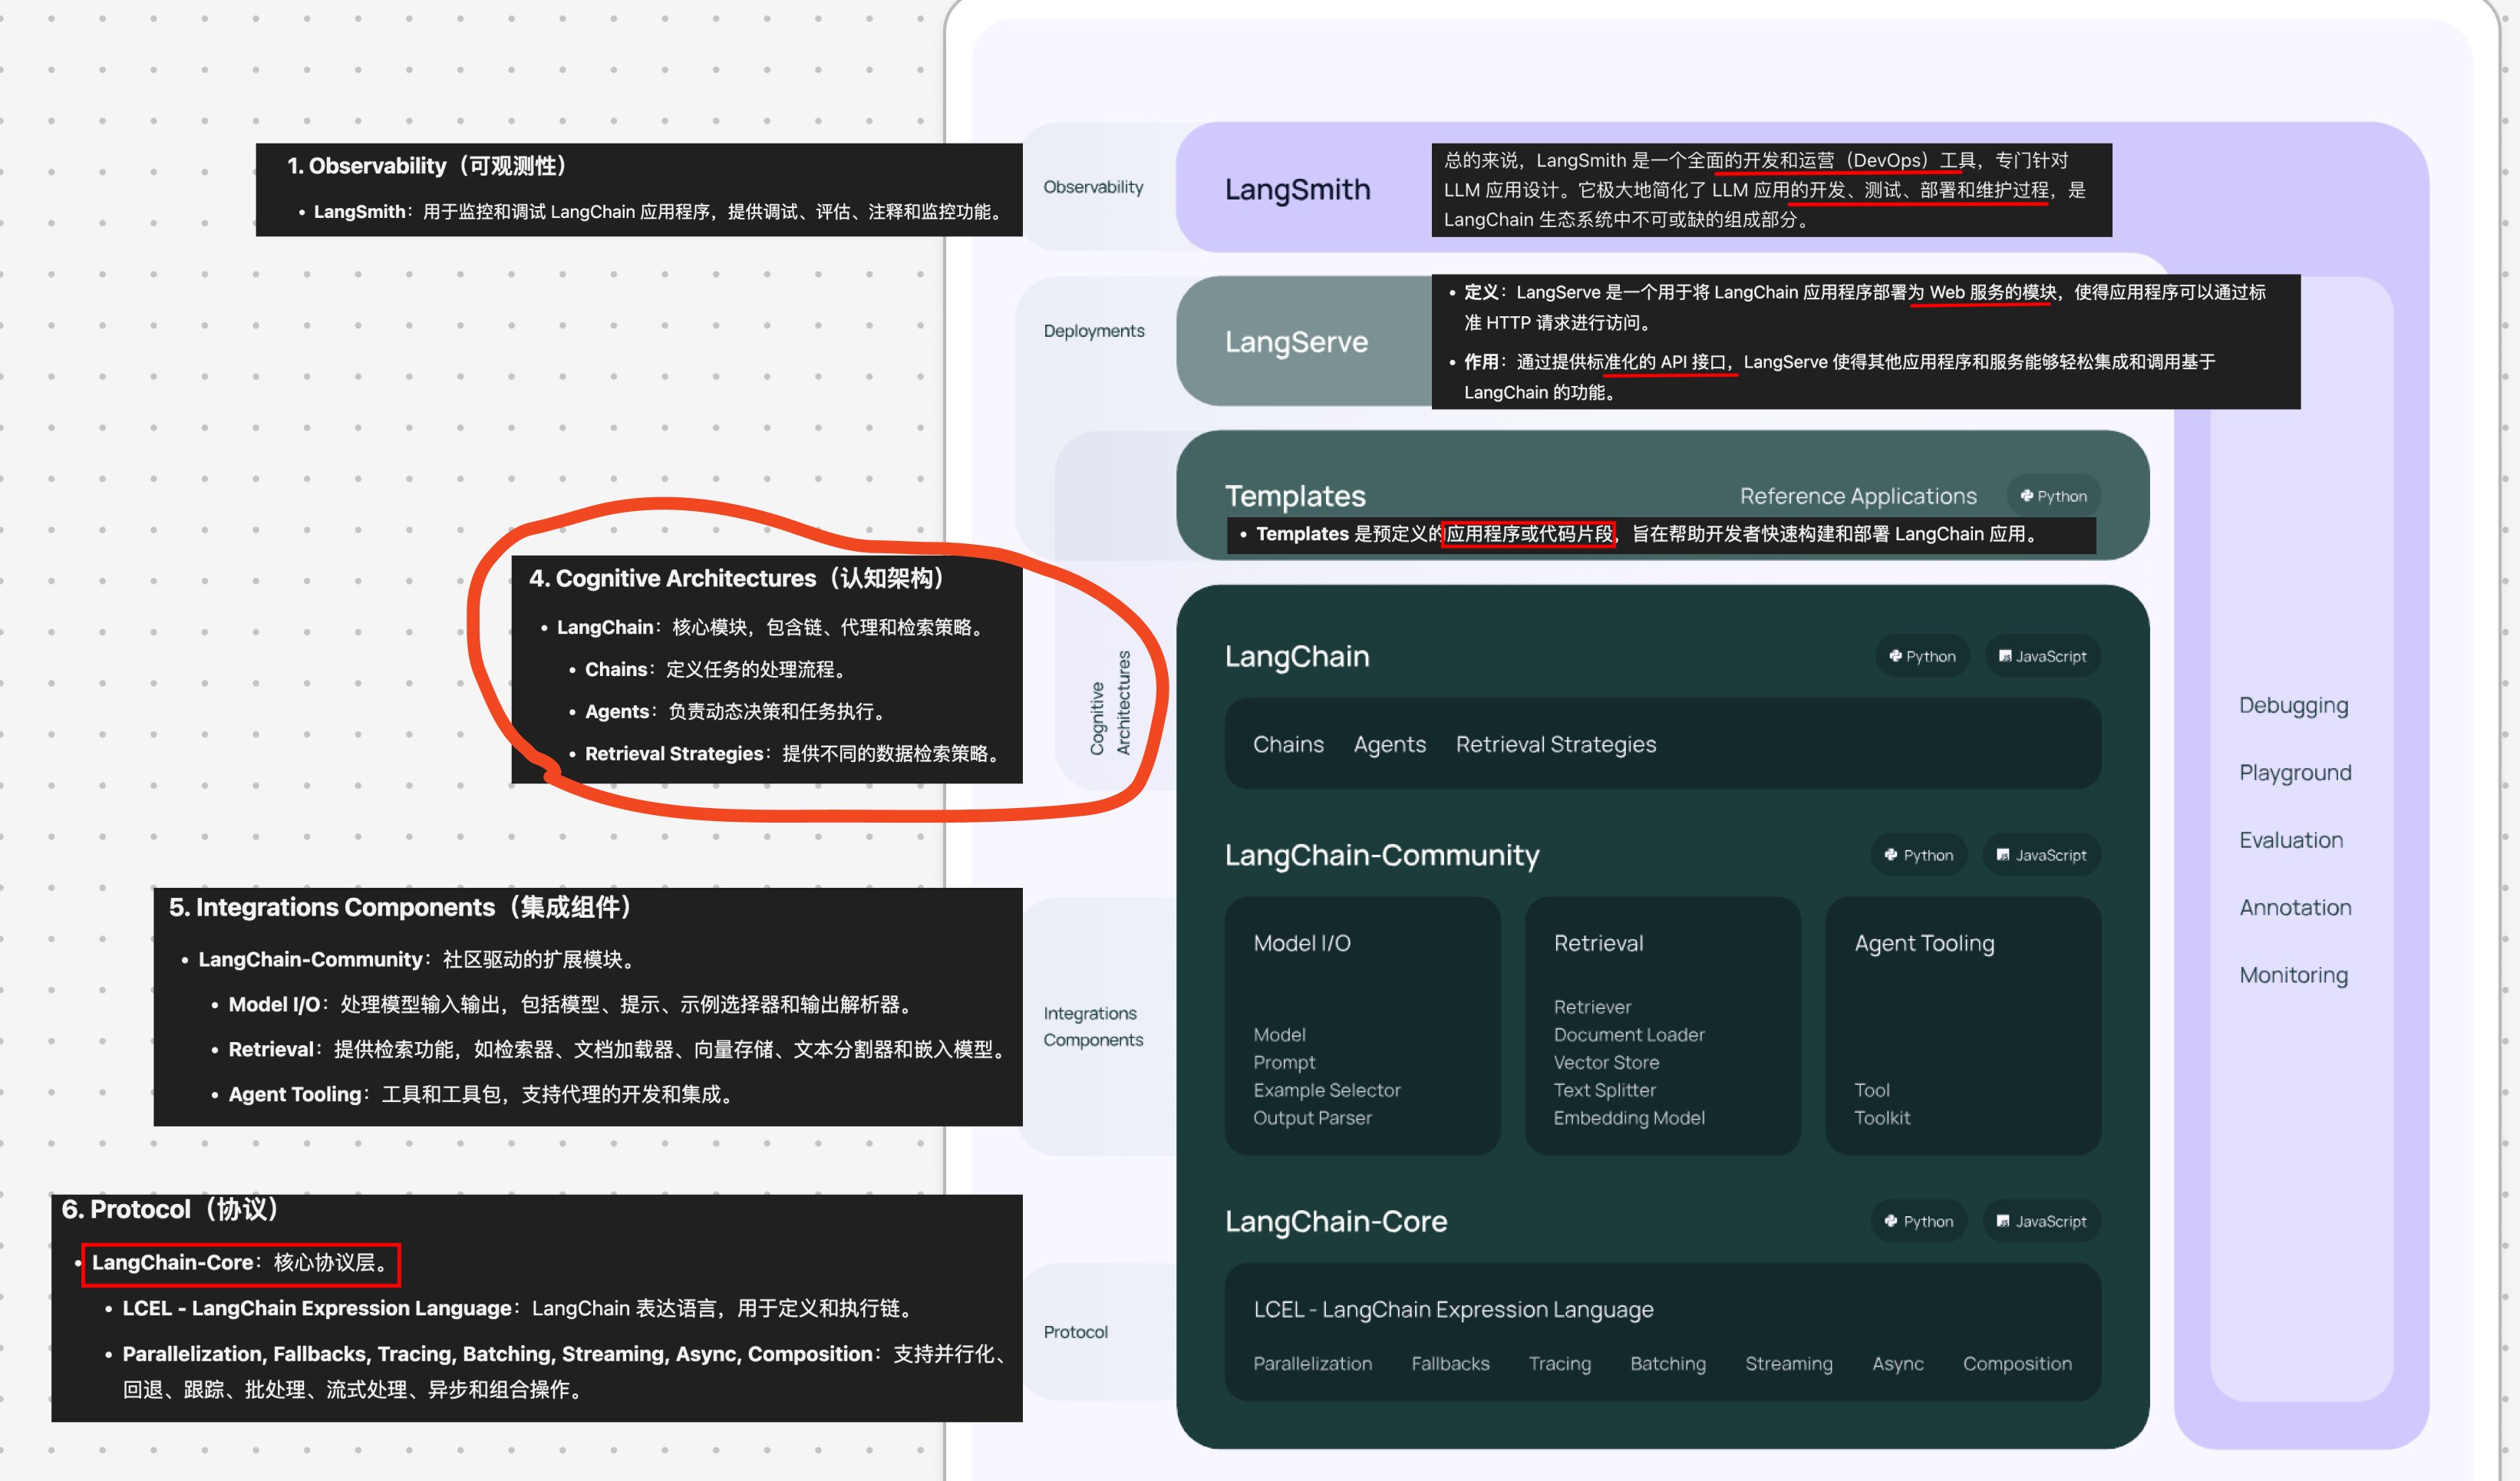The height and width of the screenshot is (1481, 2520).
Task: Click Text Splitter in the Retrieval card
Action: (x=1604, y=1090)
